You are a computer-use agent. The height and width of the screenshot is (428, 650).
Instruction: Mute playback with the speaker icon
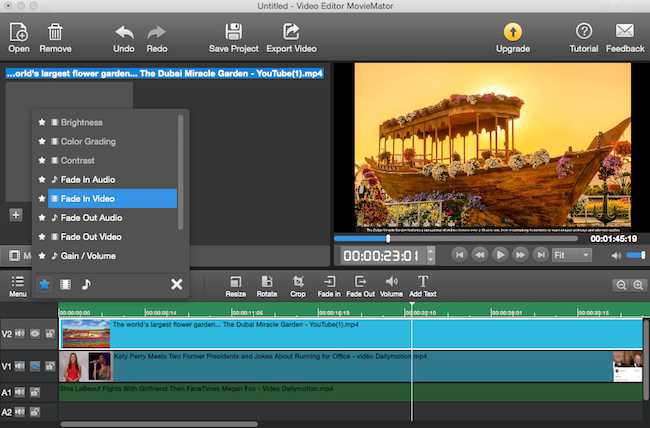click(x=616, y=255)
